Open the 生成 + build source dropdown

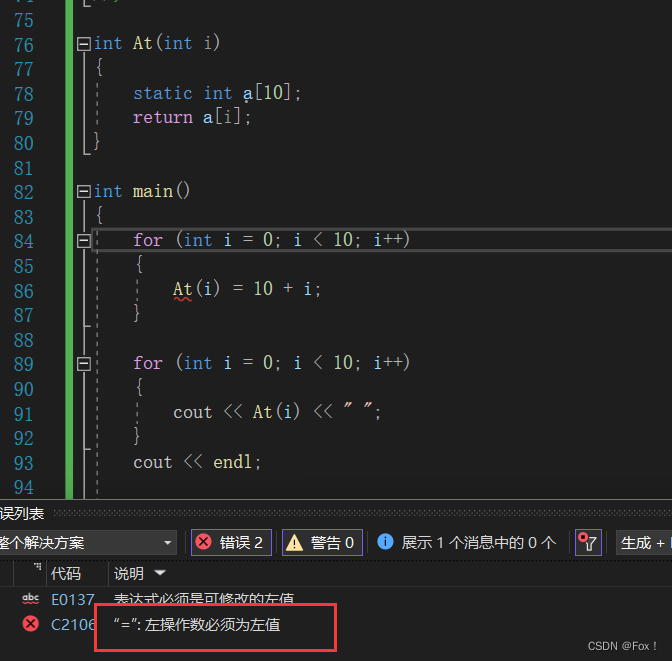[644, 543]
